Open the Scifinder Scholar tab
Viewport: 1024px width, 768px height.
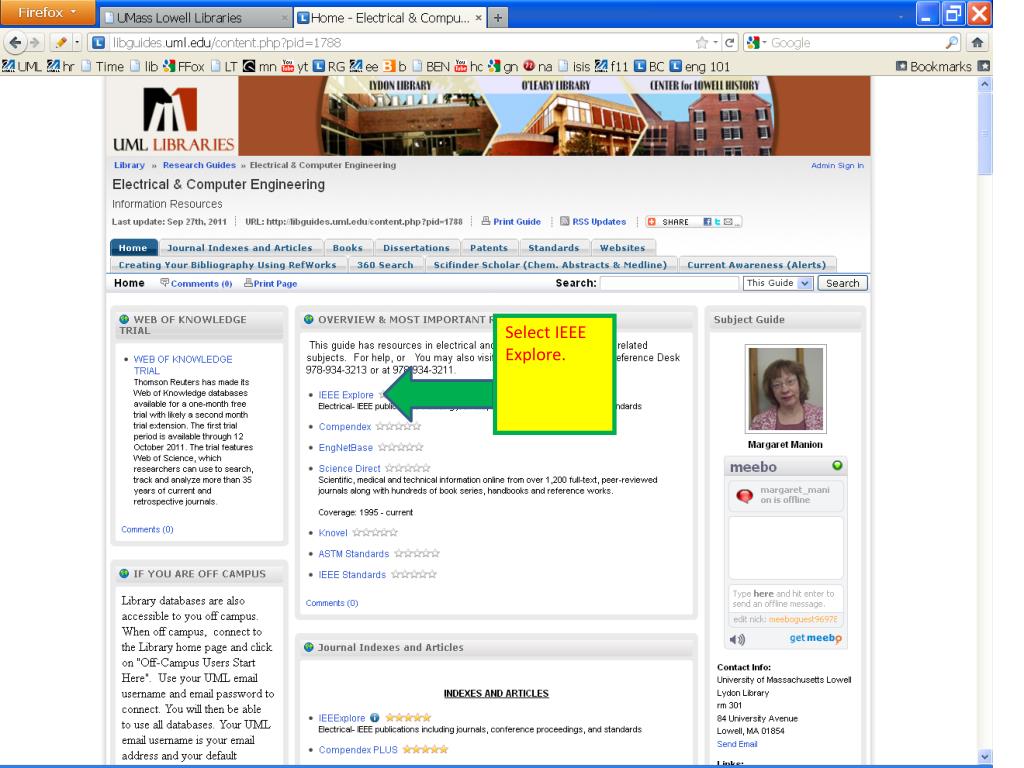pyautogui.click(x=551, y=264)
